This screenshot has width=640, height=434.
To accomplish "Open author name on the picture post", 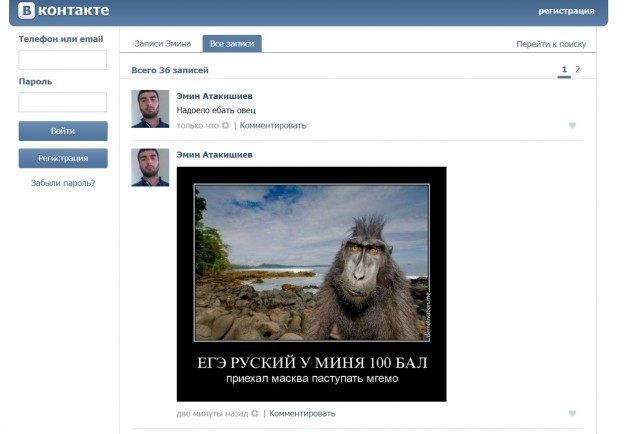I will tap(214, 155).
